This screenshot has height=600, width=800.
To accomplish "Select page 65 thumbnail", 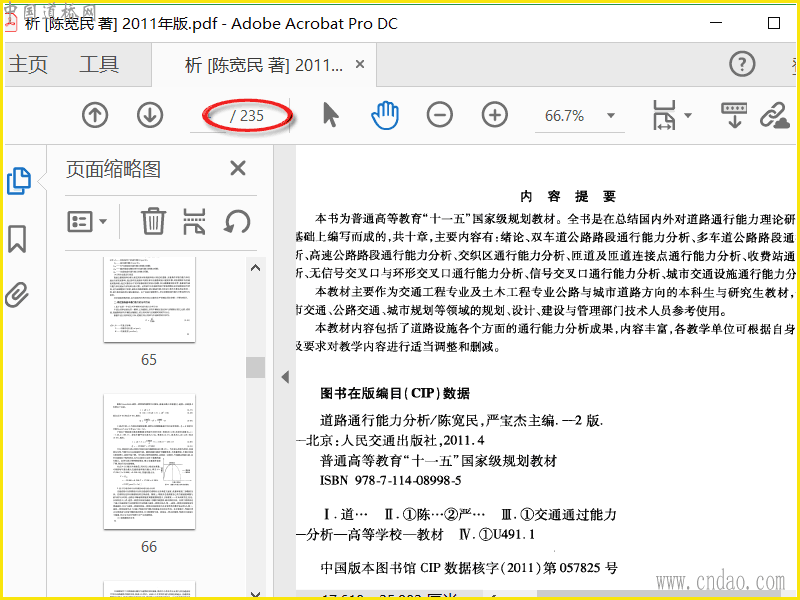I will coord(149,299).
